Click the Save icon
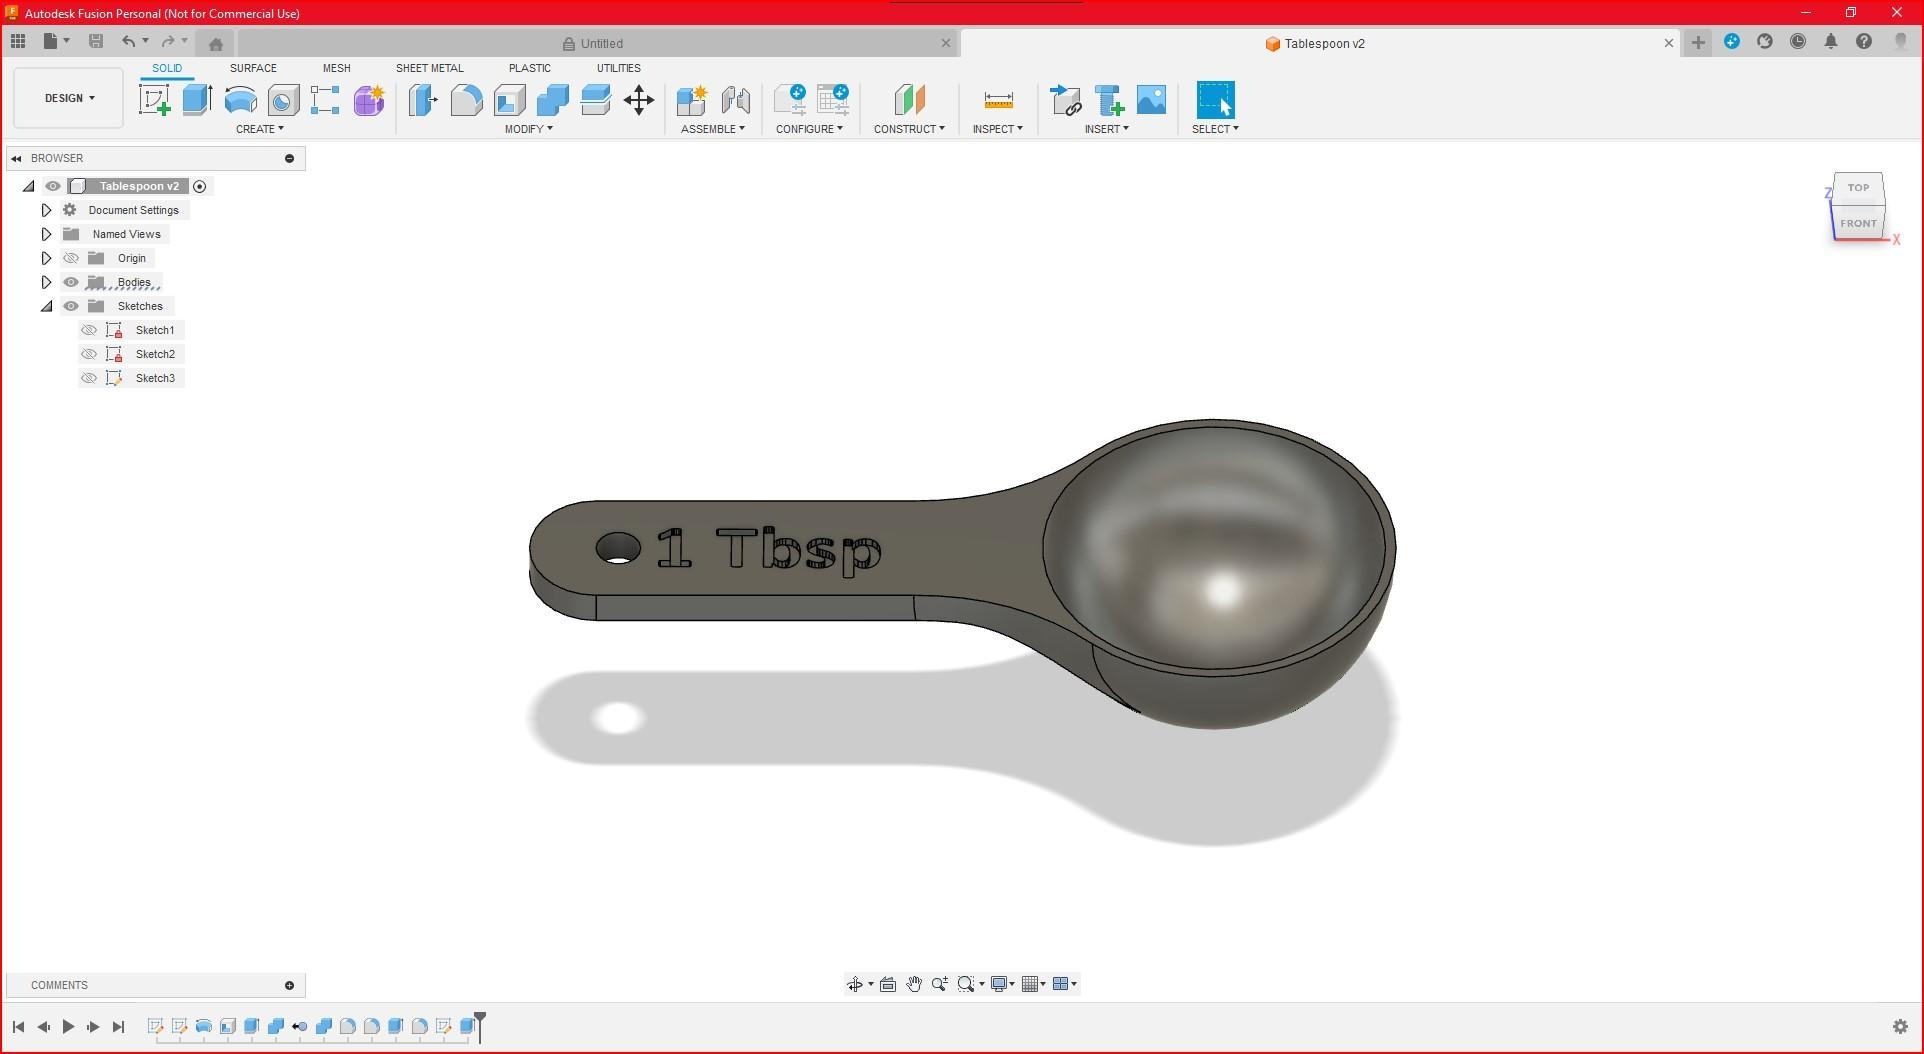Viewport: 1924px width, 1054px height. (96, 41)
